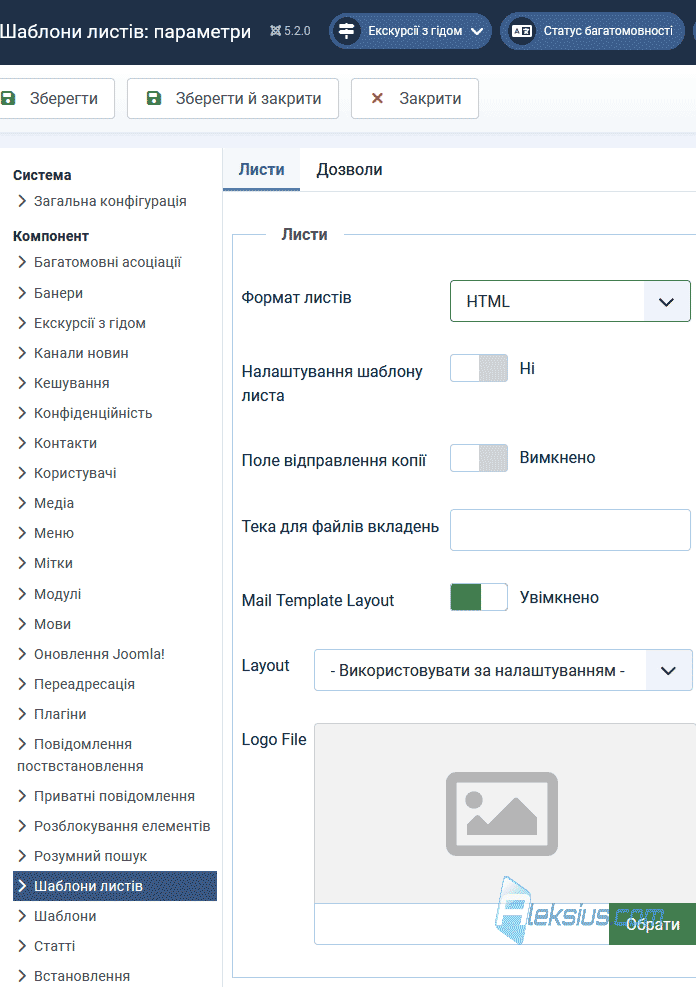Open the Layout selection dropdown

tap(503, 670)
